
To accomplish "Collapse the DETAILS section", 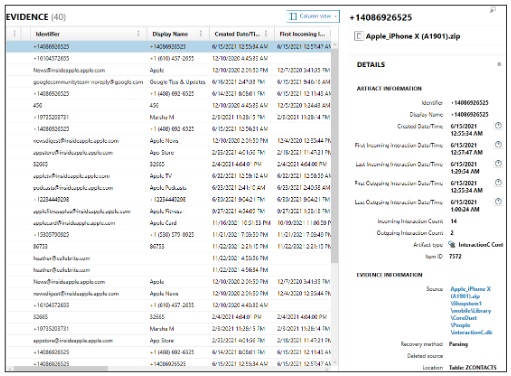I will tap(499, 64).
